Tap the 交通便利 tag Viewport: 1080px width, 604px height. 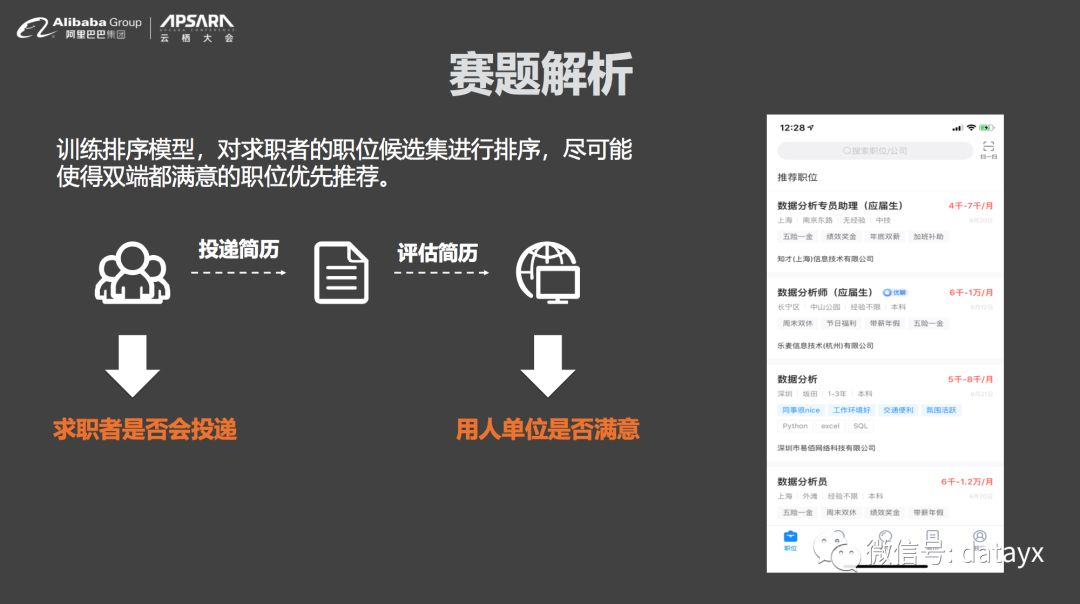[x=898, y=410]
